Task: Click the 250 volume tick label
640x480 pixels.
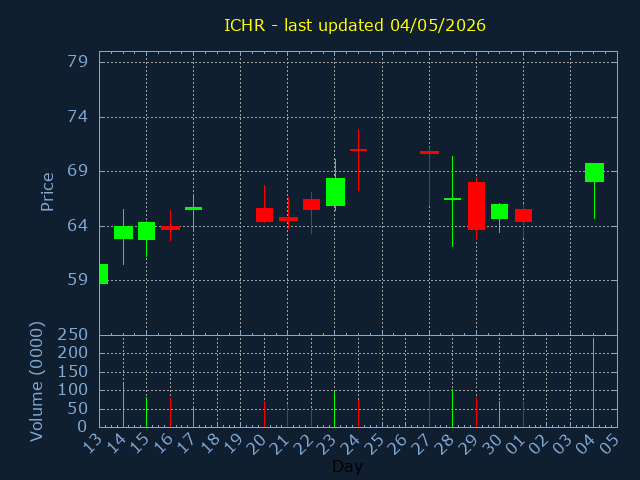Action: tap(73, 335)
